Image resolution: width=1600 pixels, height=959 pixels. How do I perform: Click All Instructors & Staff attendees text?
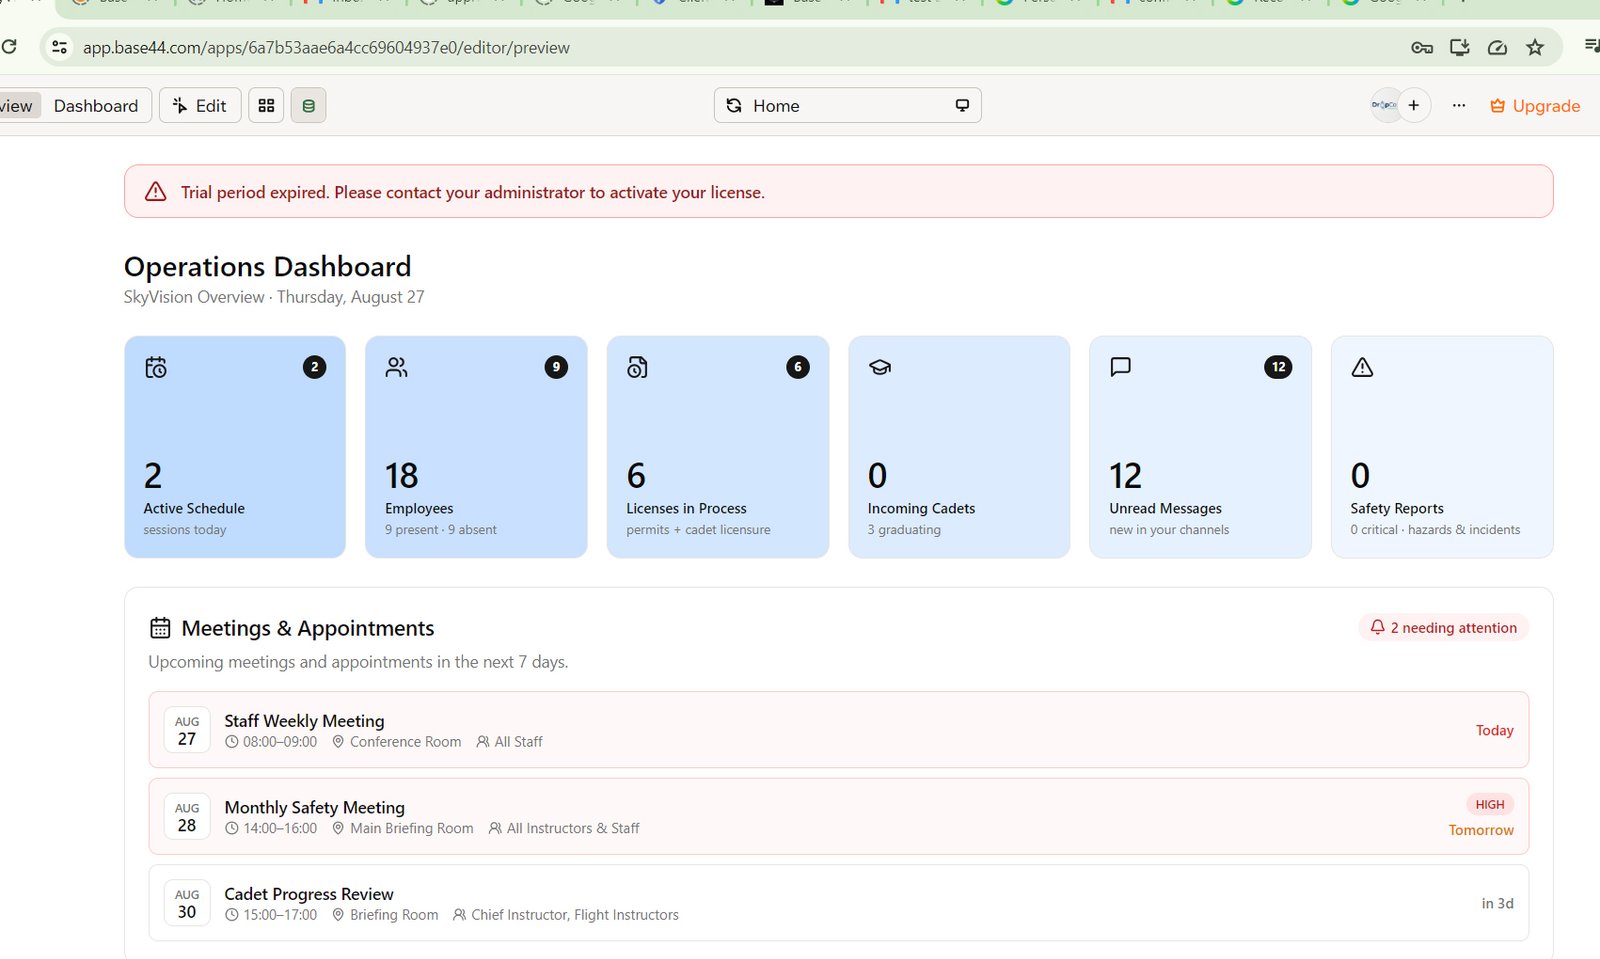(573, 828)
